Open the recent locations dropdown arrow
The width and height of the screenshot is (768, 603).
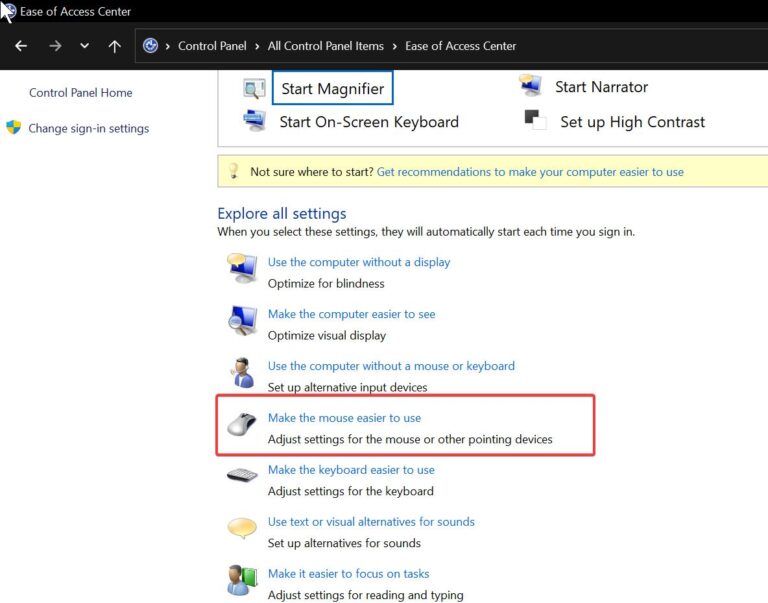coord(84,46)
